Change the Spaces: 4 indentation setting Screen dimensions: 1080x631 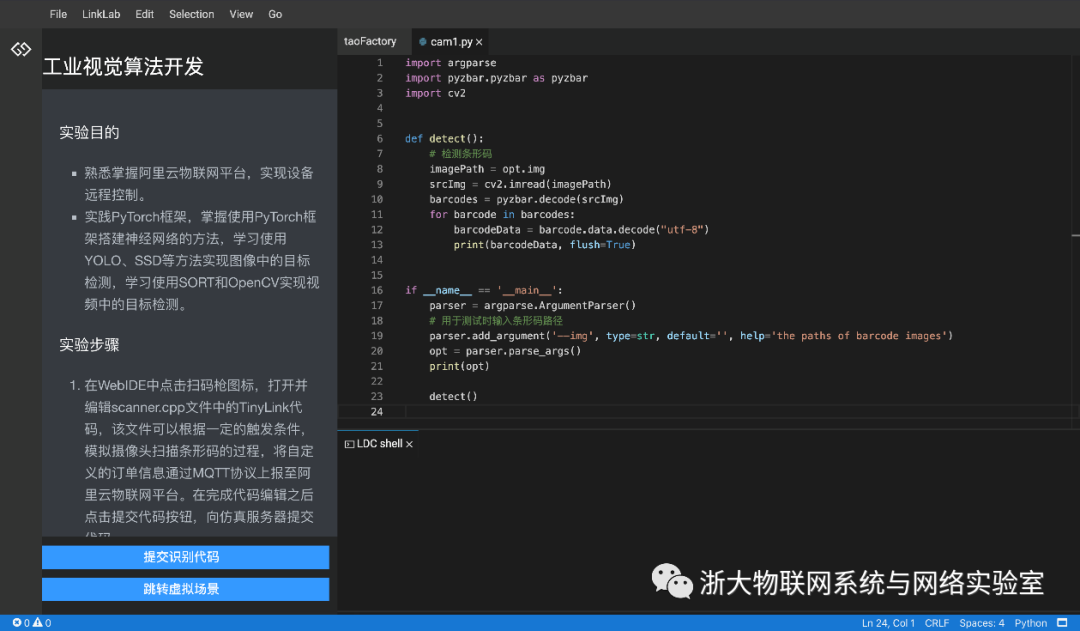(x=982, y=623)
